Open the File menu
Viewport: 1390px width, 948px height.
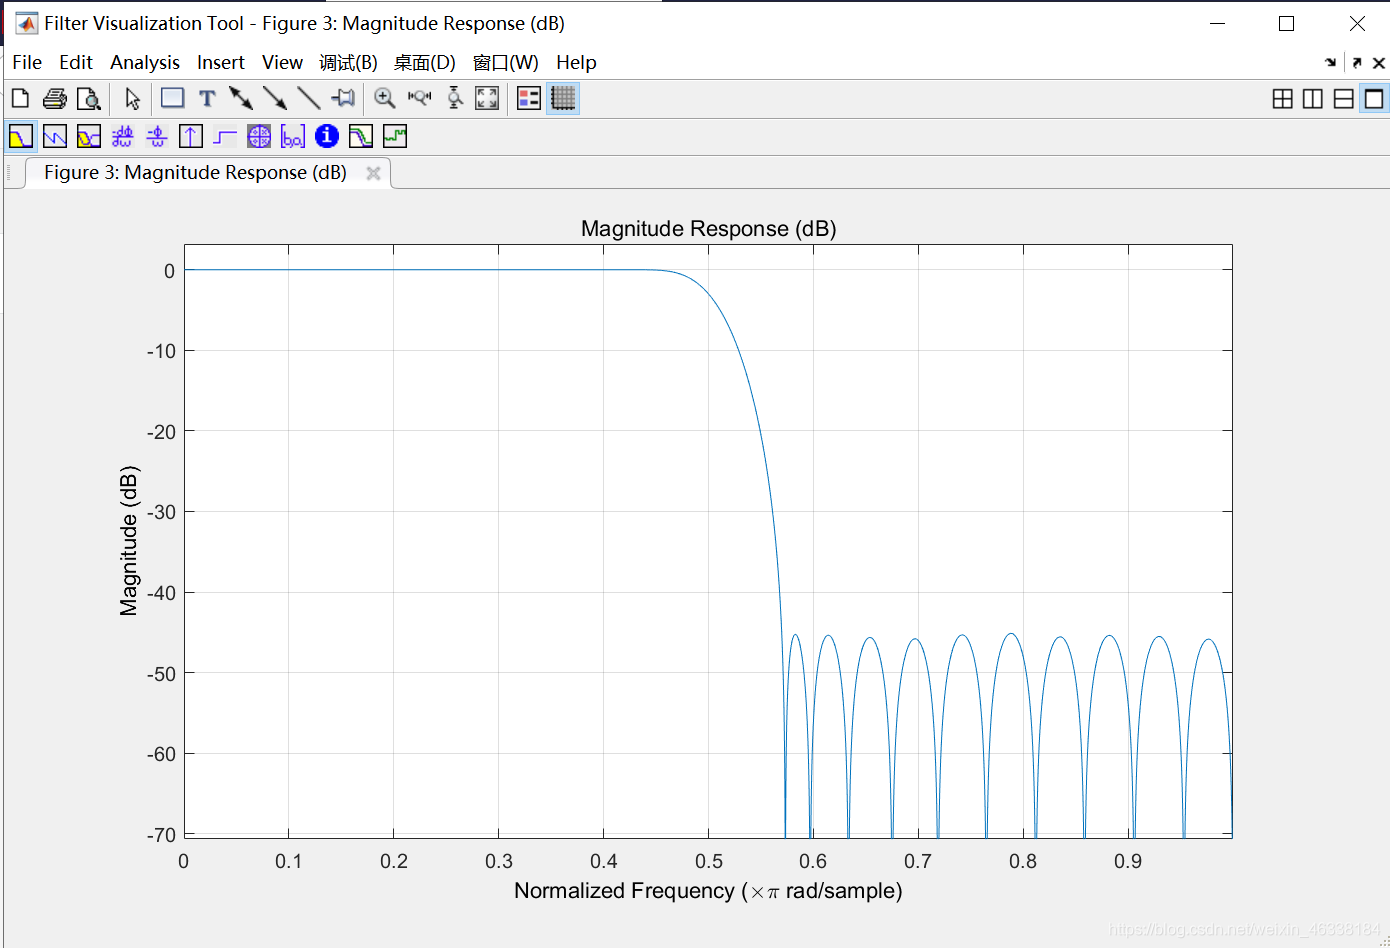click(x=27, y=62)
